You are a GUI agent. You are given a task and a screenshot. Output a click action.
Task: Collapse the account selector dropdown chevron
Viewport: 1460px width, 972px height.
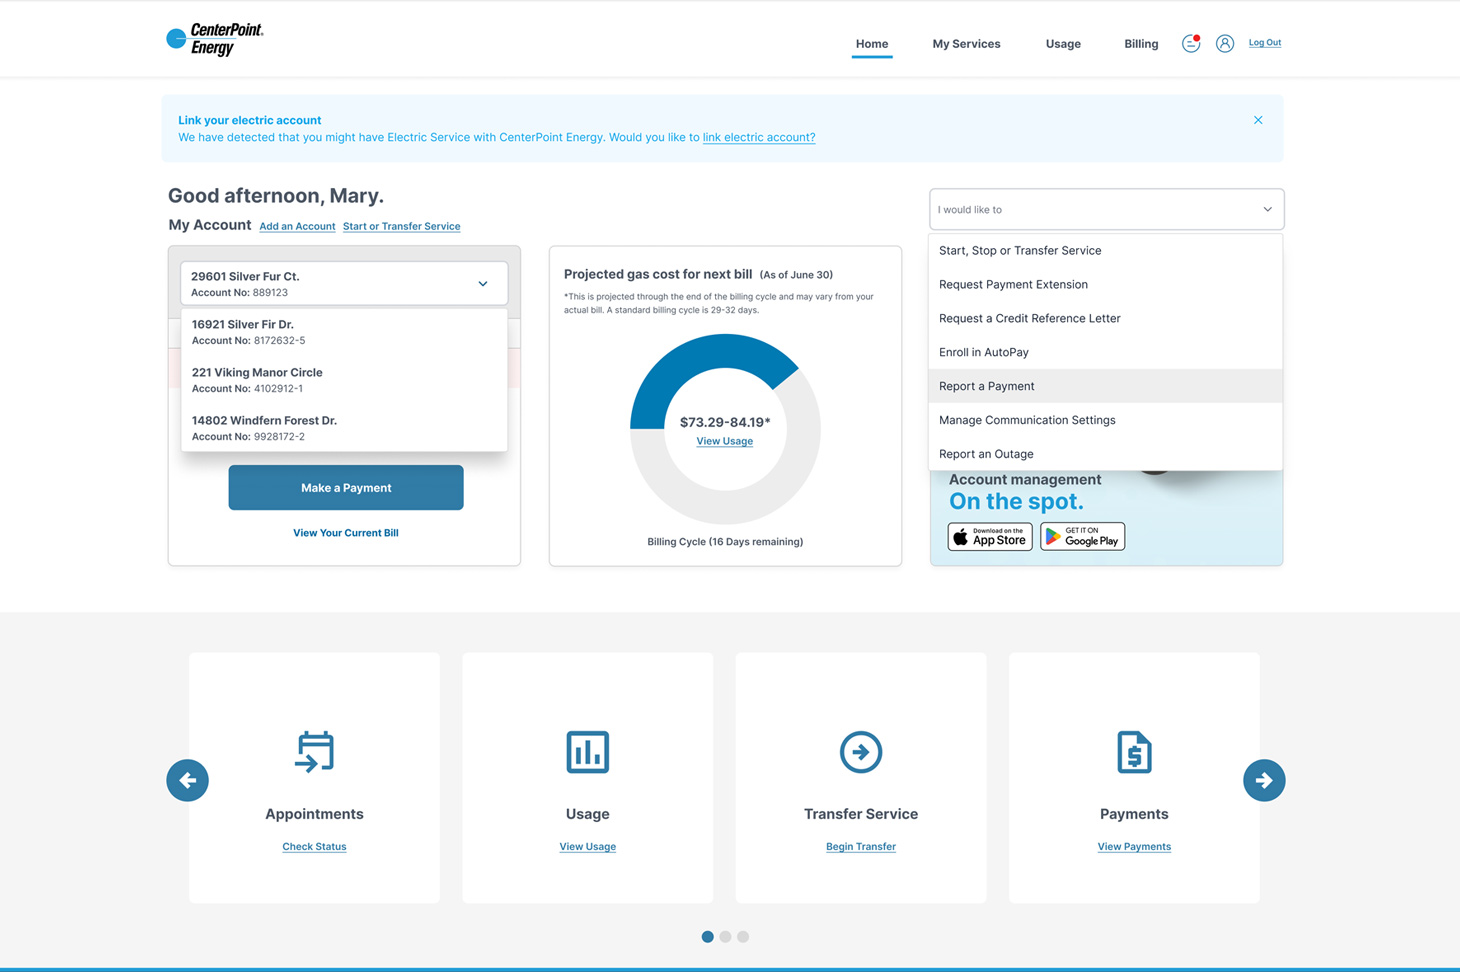click(x=483, y=284)
